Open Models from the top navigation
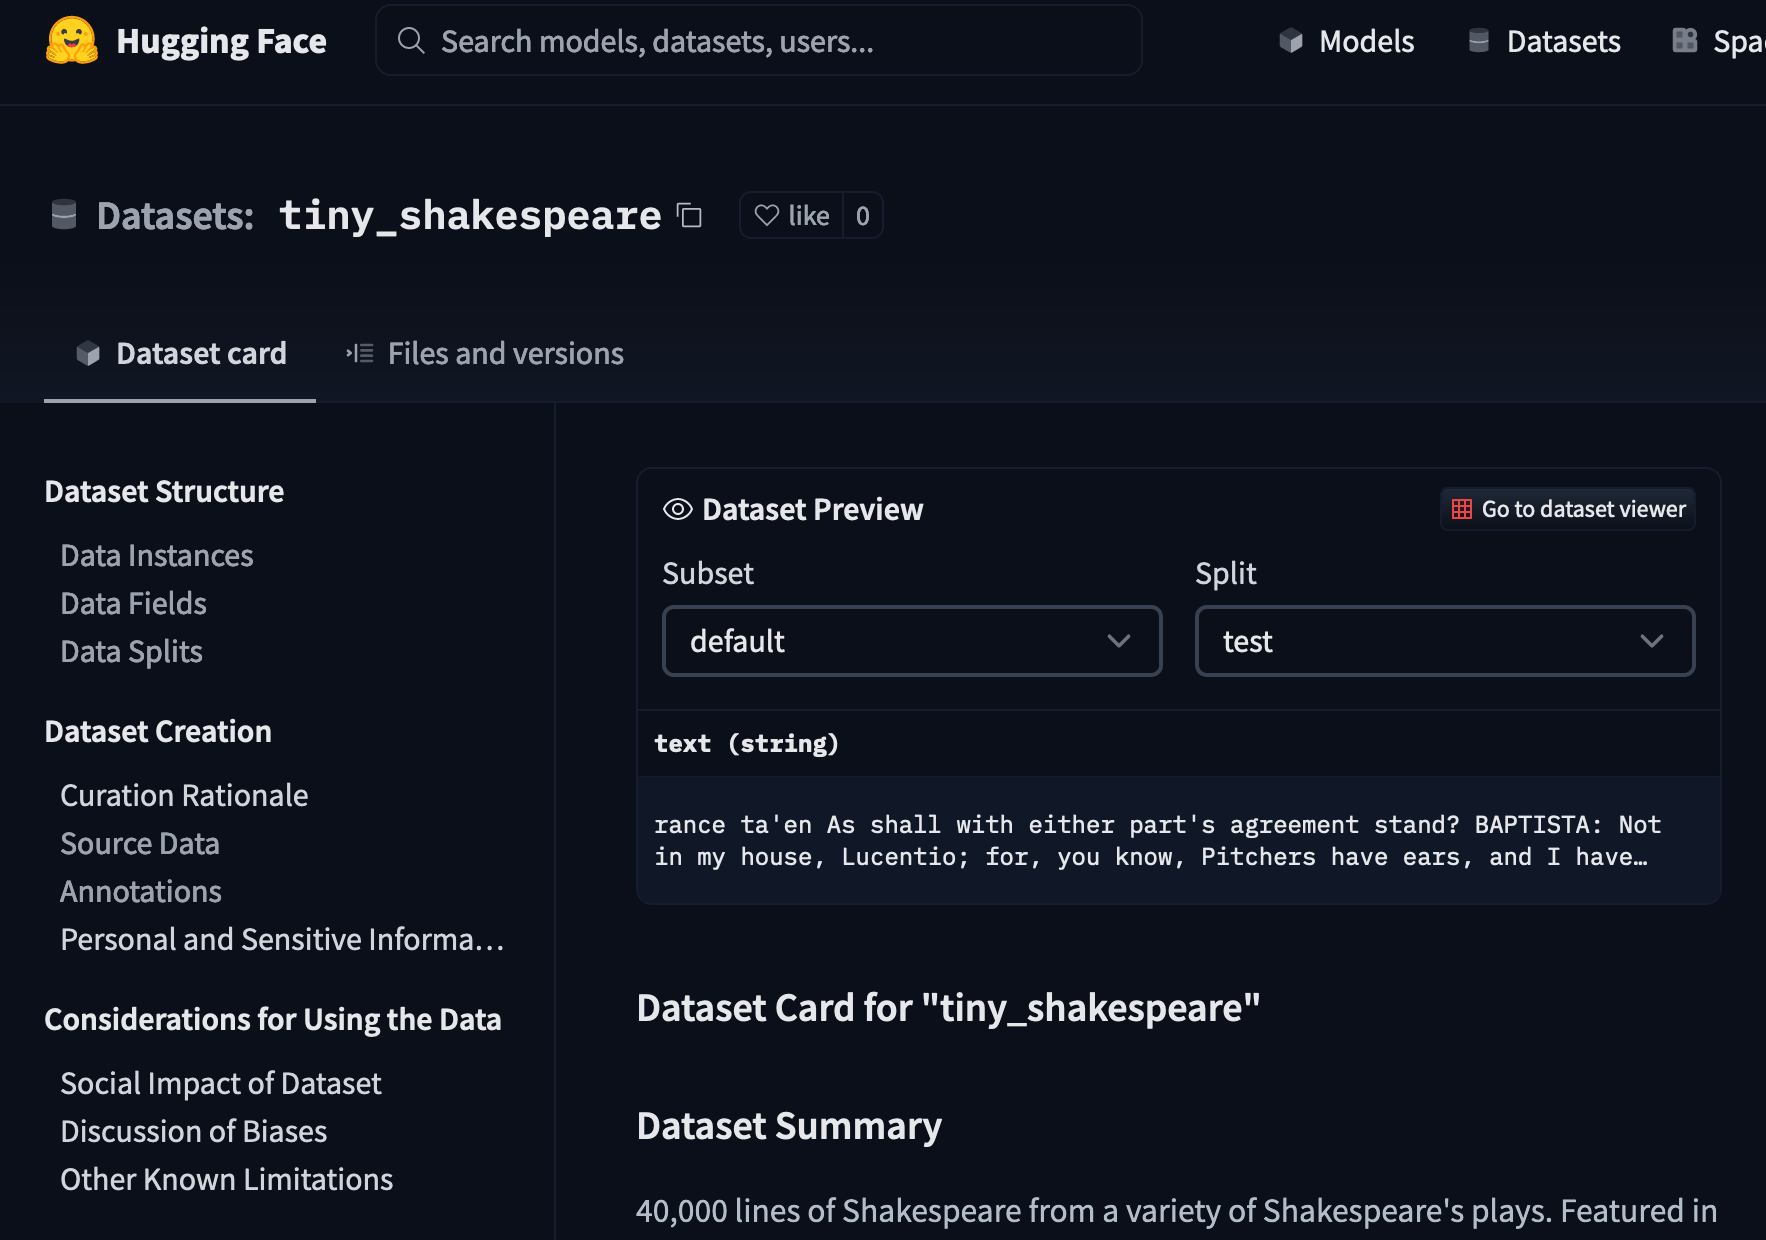The height and width of the screenshot is (1240, 1766). pyautogui.click(x=1346, y=41)
